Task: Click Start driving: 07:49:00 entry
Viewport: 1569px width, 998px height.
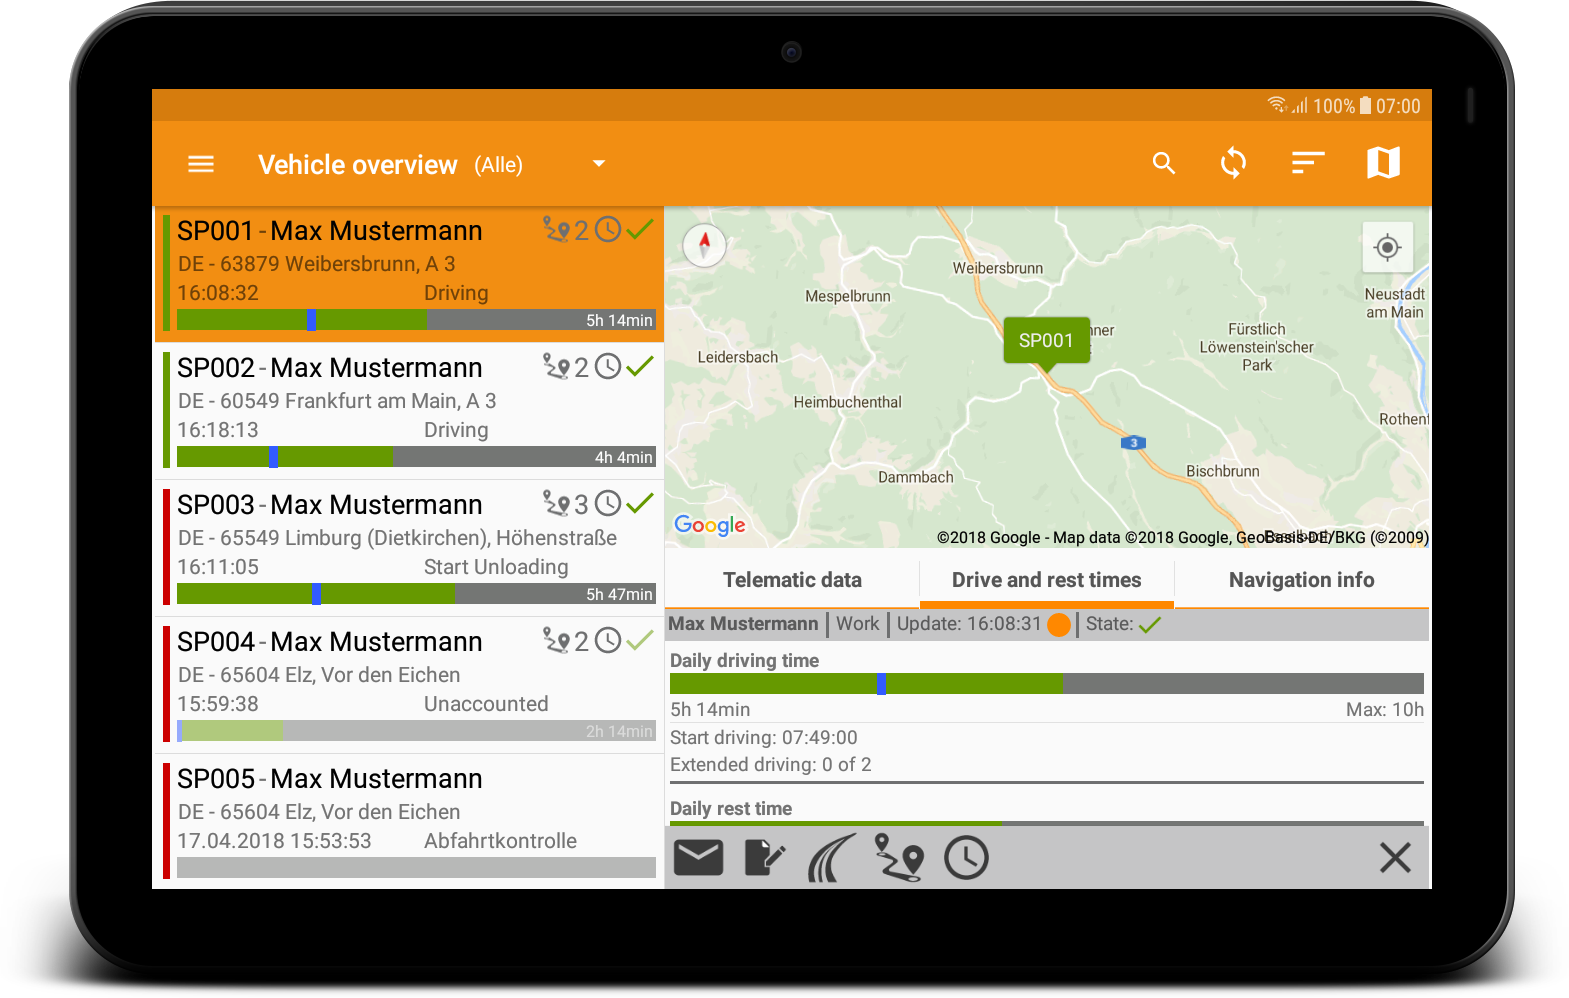Action: pos(763,738)
